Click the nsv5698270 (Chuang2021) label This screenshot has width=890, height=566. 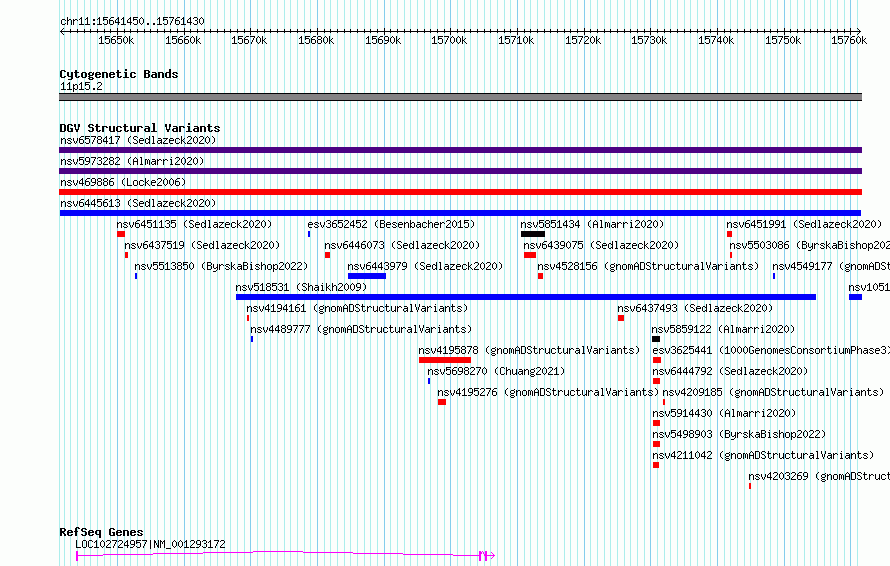coord(497,371)
